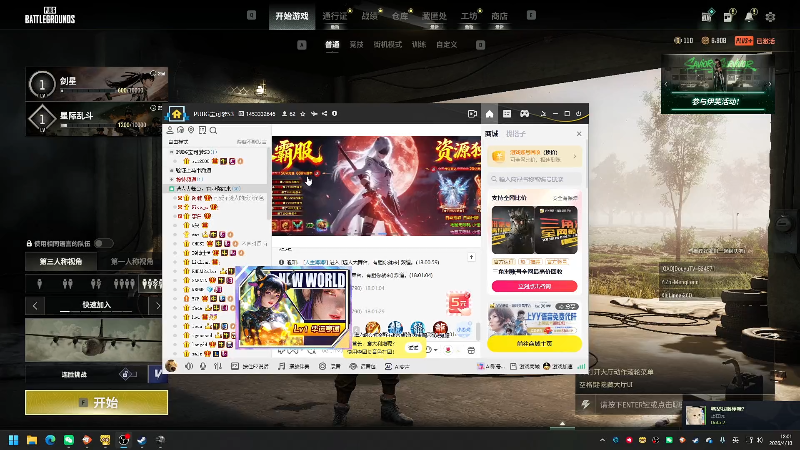Open the gamepad icon in the YY title bar
The height and width of the screenshot is (450, 800).
(x=524, y=114)
